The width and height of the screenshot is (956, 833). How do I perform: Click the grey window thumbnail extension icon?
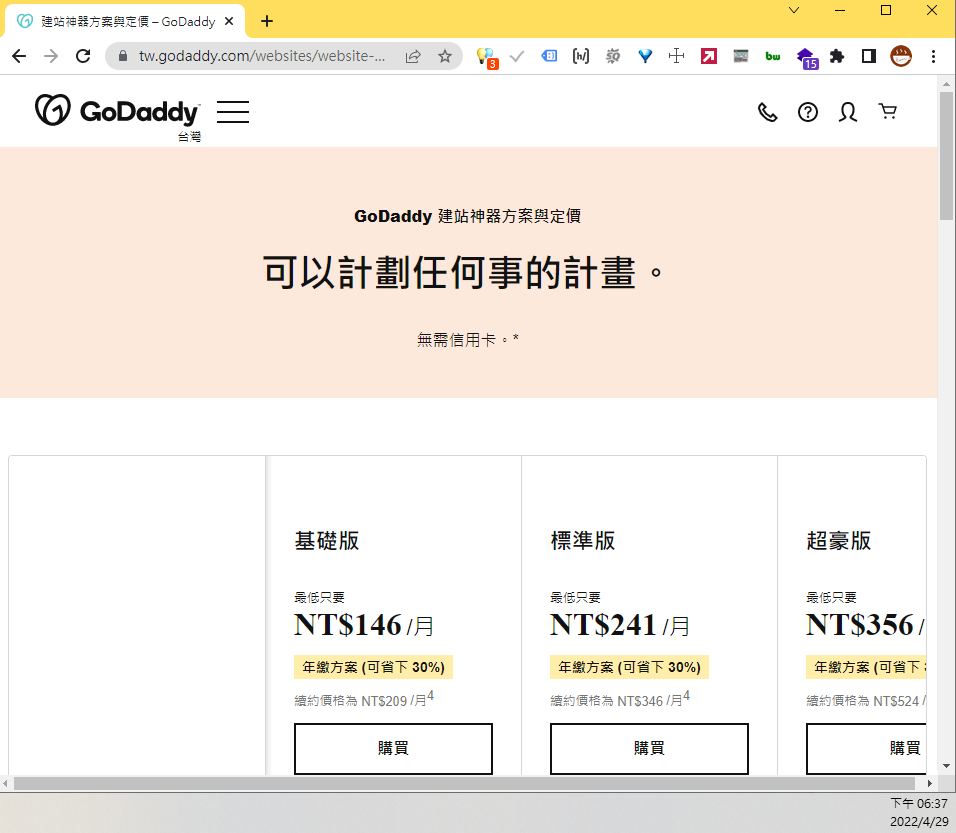(741, 56)
